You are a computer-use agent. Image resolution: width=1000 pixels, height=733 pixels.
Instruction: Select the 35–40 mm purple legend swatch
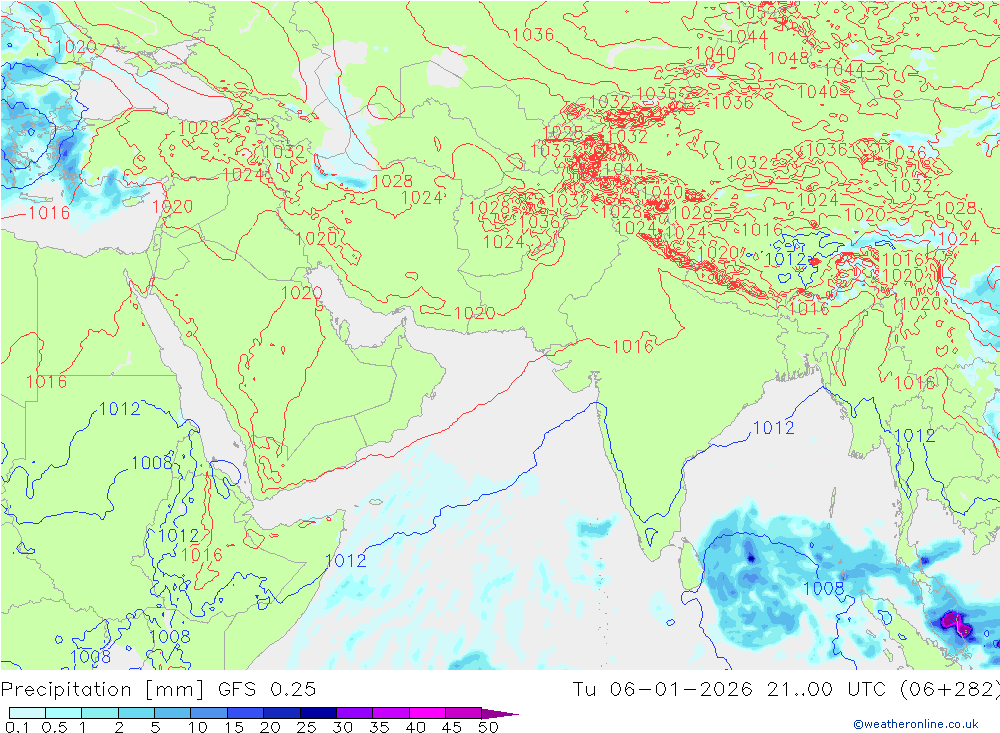390,713
